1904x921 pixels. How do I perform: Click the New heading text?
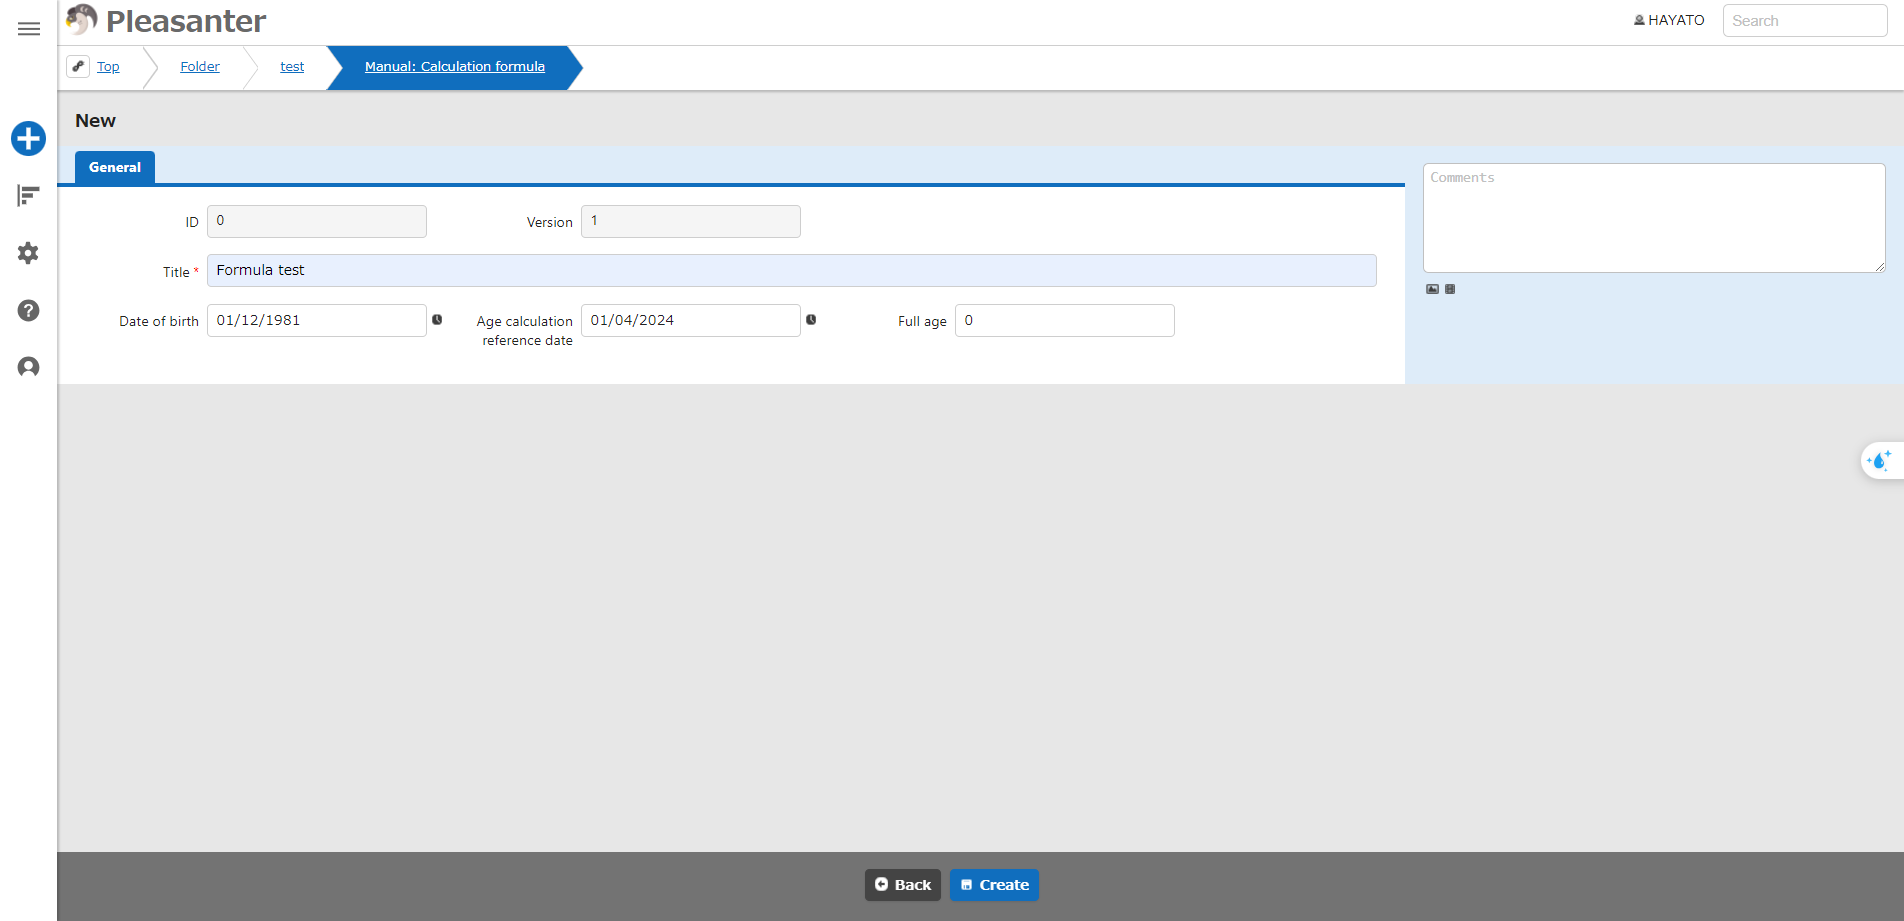point(95,120)
